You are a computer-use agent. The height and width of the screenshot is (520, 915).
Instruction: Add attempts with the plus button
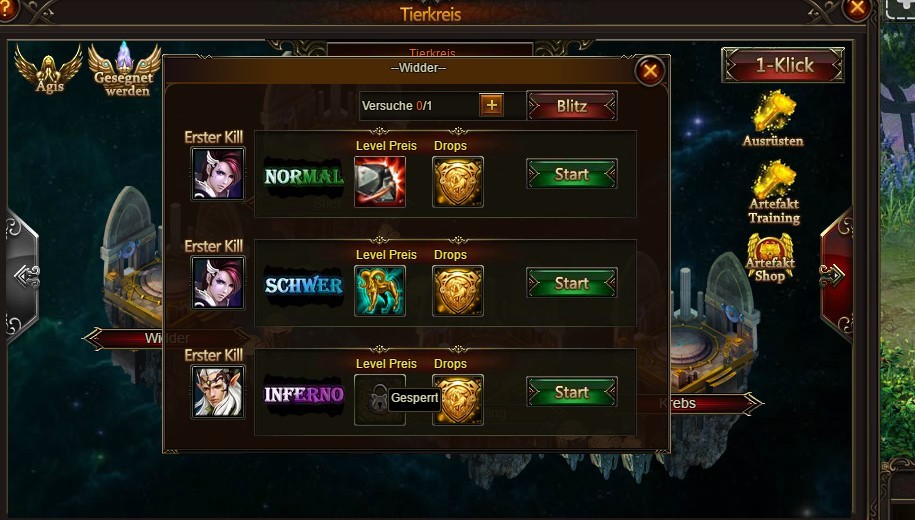(x=491, y=105)
